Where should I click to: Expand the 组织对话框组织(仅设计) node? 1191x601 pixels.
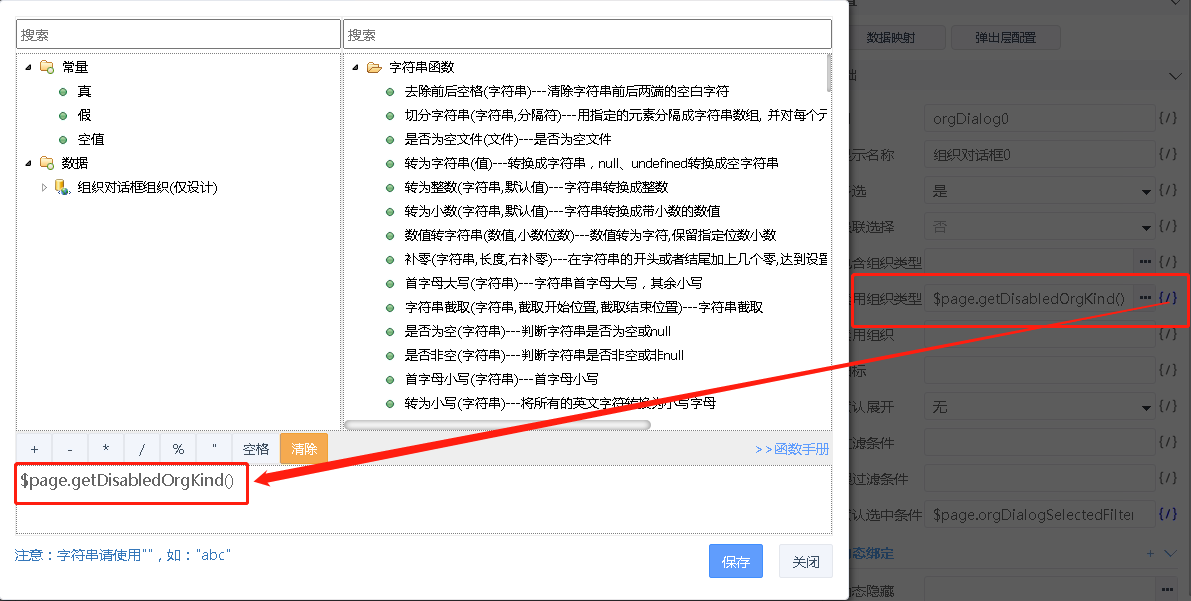tap(44, 187)
